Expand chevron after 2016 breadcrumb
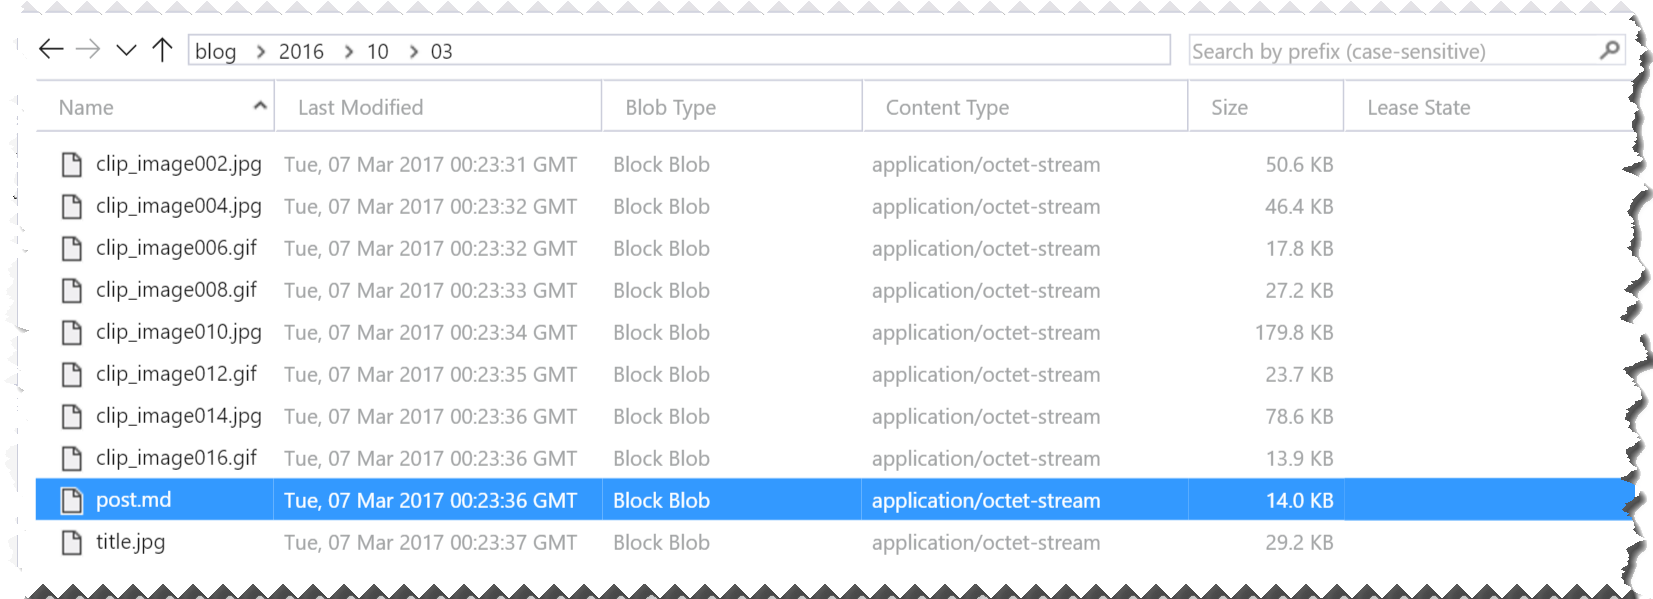1653x599 pixels. 349,52
